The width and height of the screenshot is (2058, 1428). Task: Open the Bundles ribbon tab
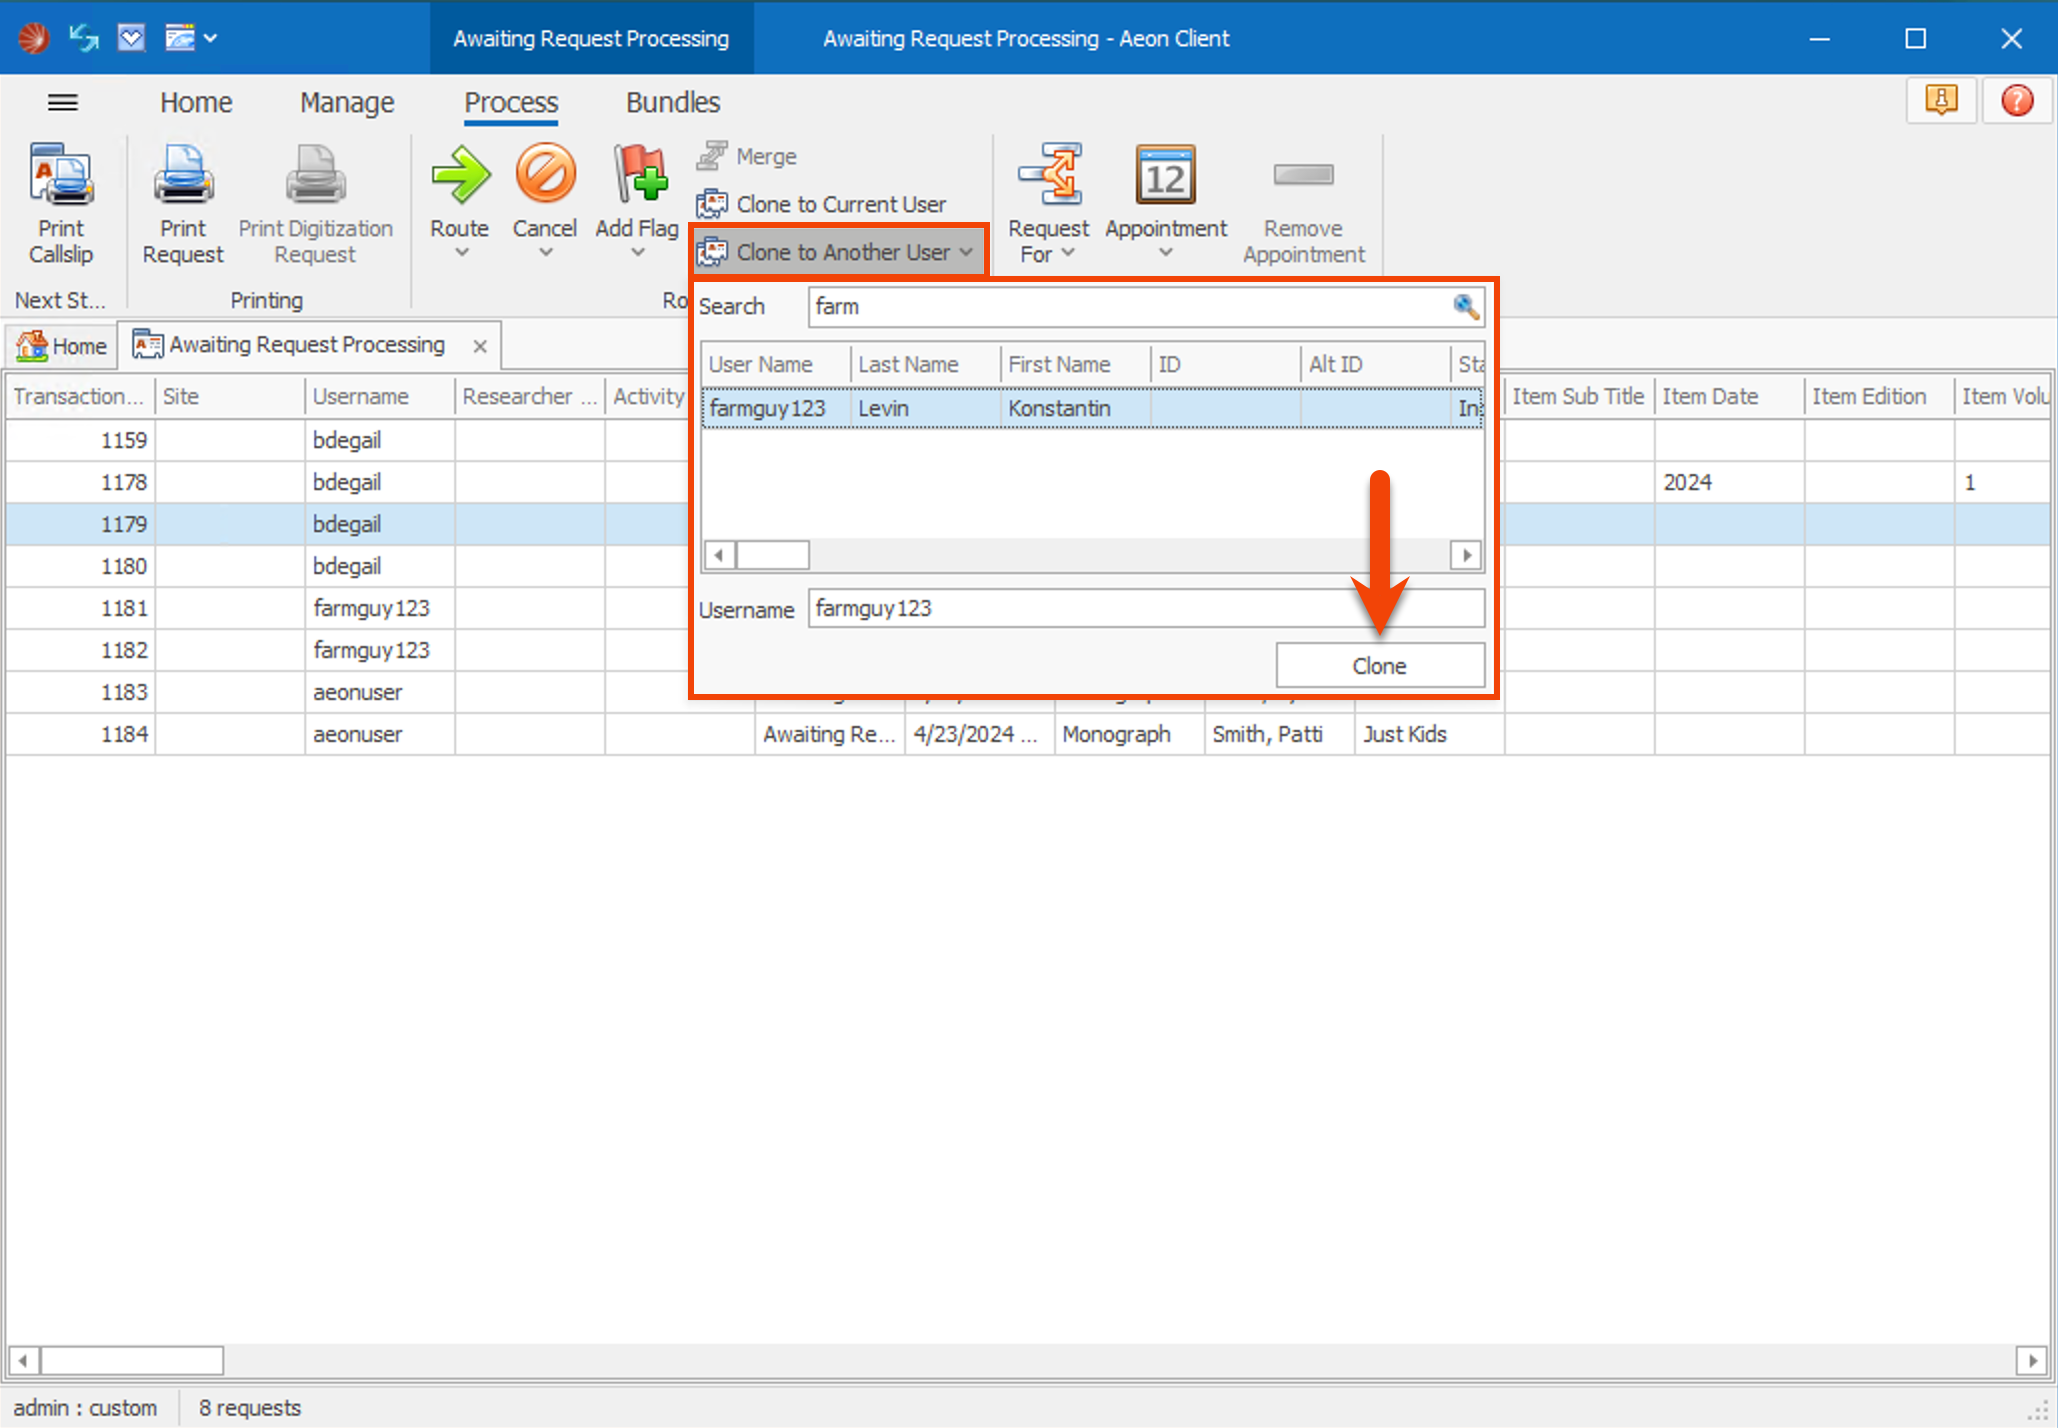[672, 103]
